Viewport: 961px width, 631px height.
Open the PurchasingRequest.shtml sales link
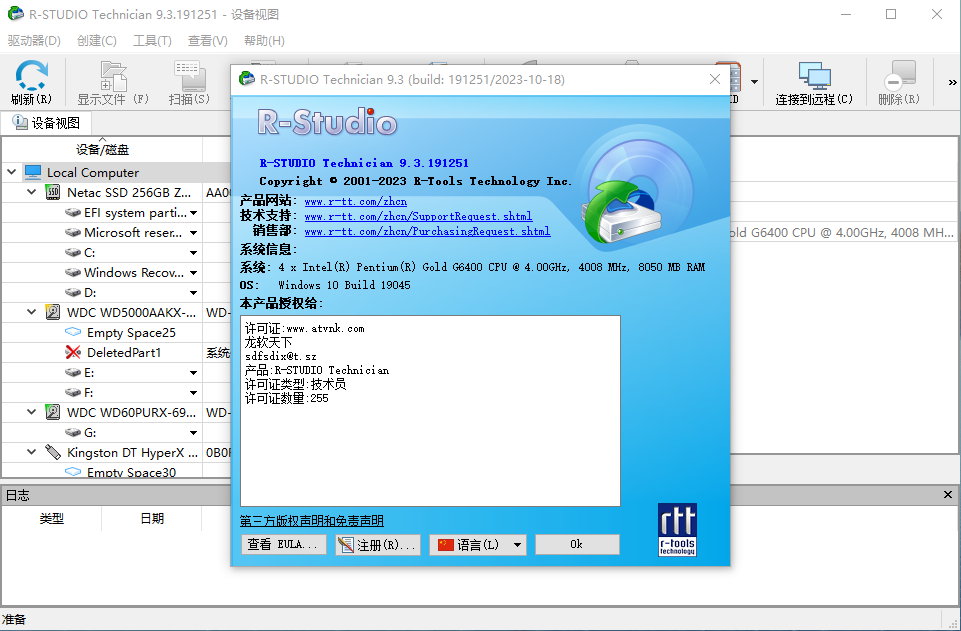tap(427, 232)
